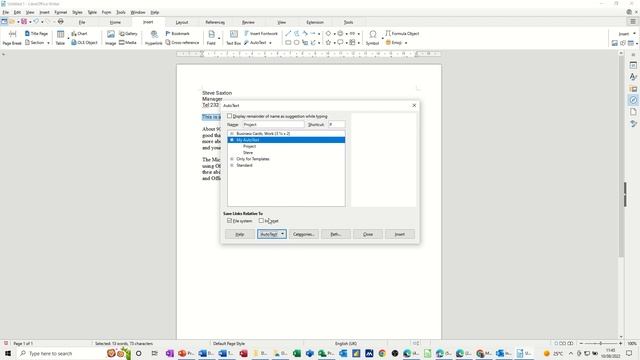Open the Field dropdown arrow
The height and width of the screenshot is (360, 640).
pyautogui.click(x=219, y=38)
